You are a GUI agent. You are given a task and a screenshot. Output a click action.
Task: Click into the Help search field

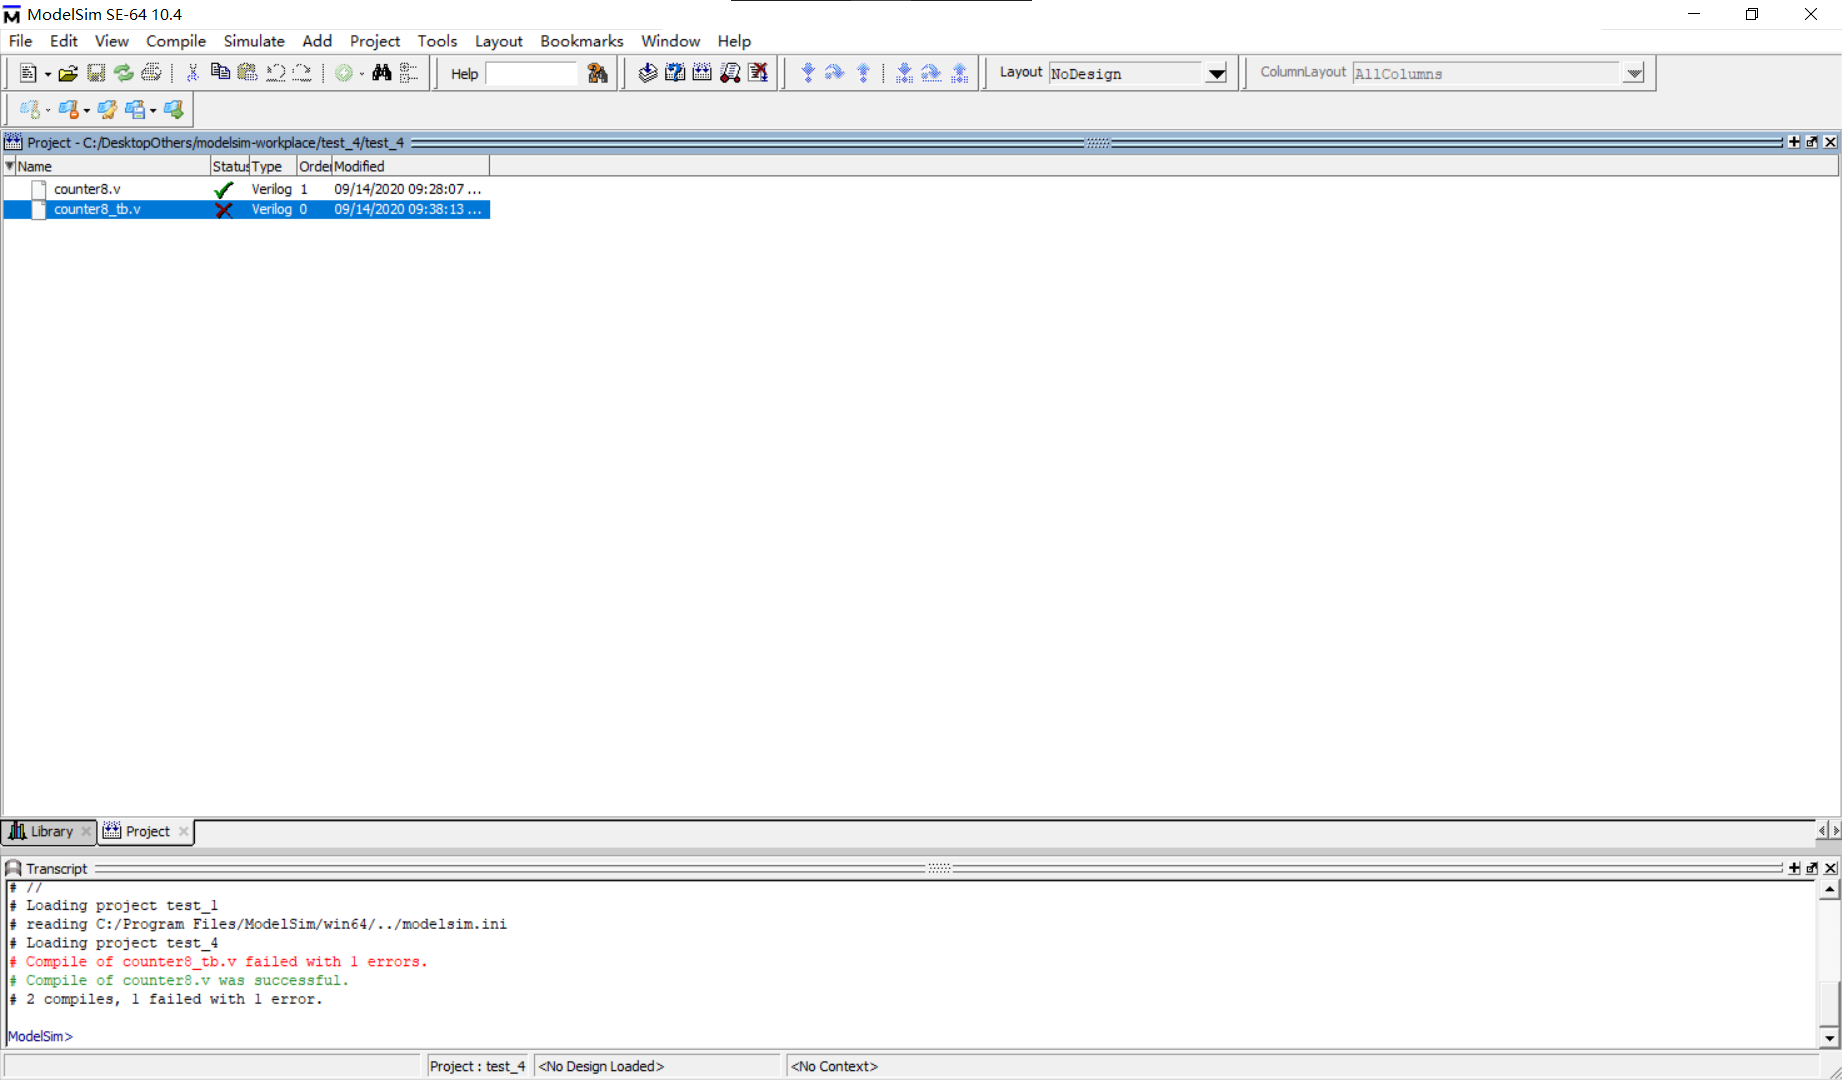(531, 73)
